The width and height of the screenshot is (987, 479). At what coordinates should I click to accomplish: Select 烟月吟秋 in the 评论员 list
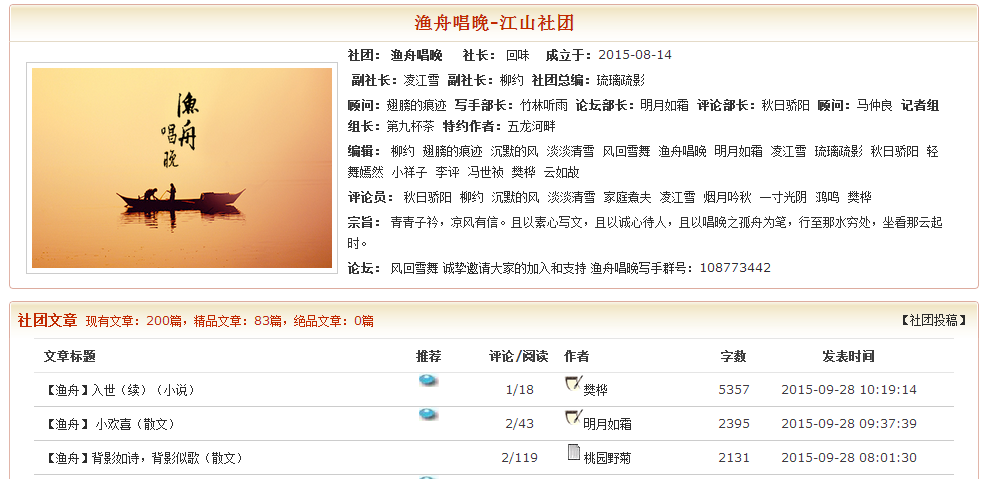(728, 198)
